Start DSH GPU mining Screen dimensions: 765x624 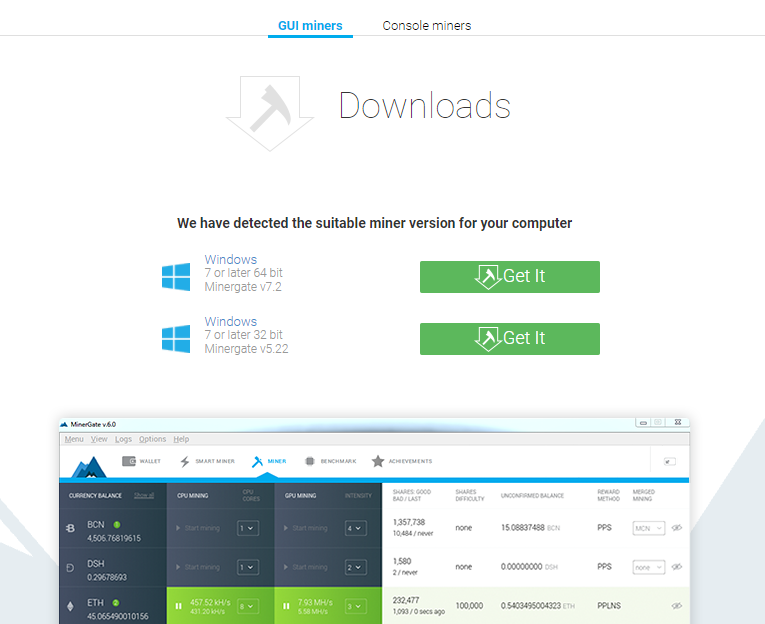tap(305, 567)
